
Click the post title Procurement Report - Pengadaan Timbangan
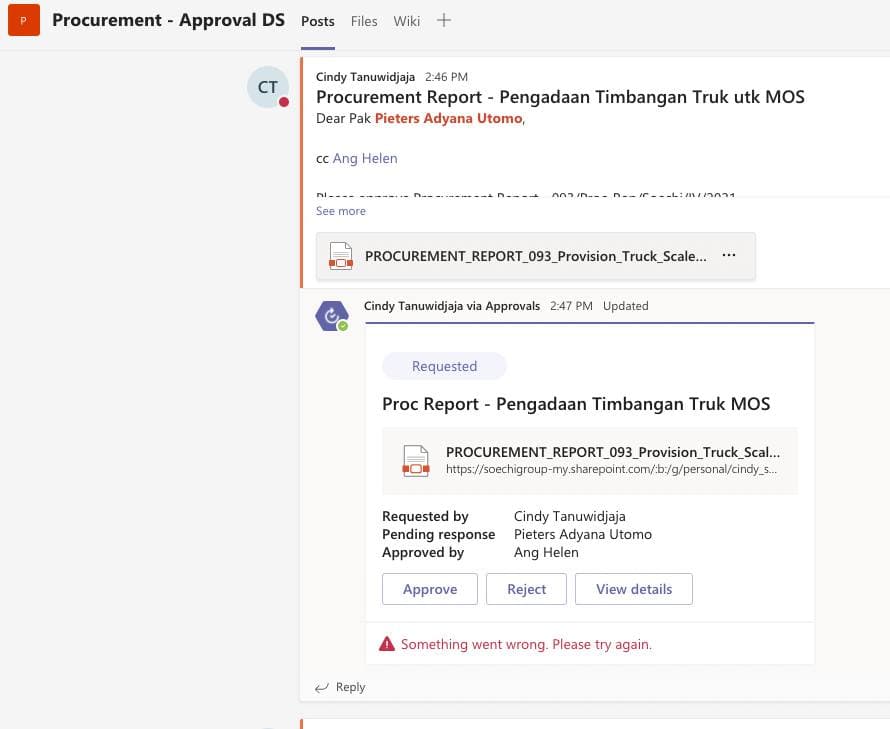tap(560, 97)
